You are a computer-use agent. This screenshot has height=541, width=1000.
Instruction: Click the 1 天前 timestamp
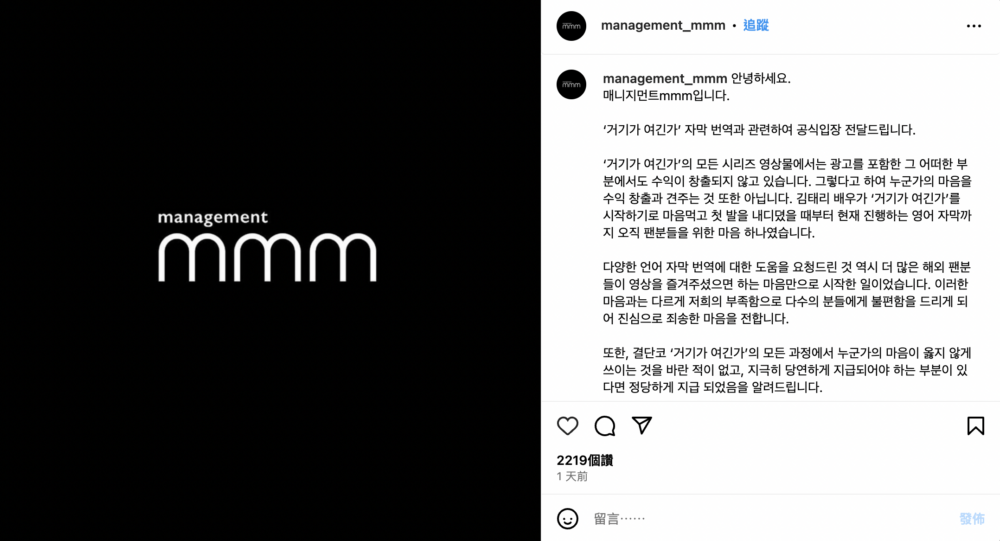click(x=572, y=477)
